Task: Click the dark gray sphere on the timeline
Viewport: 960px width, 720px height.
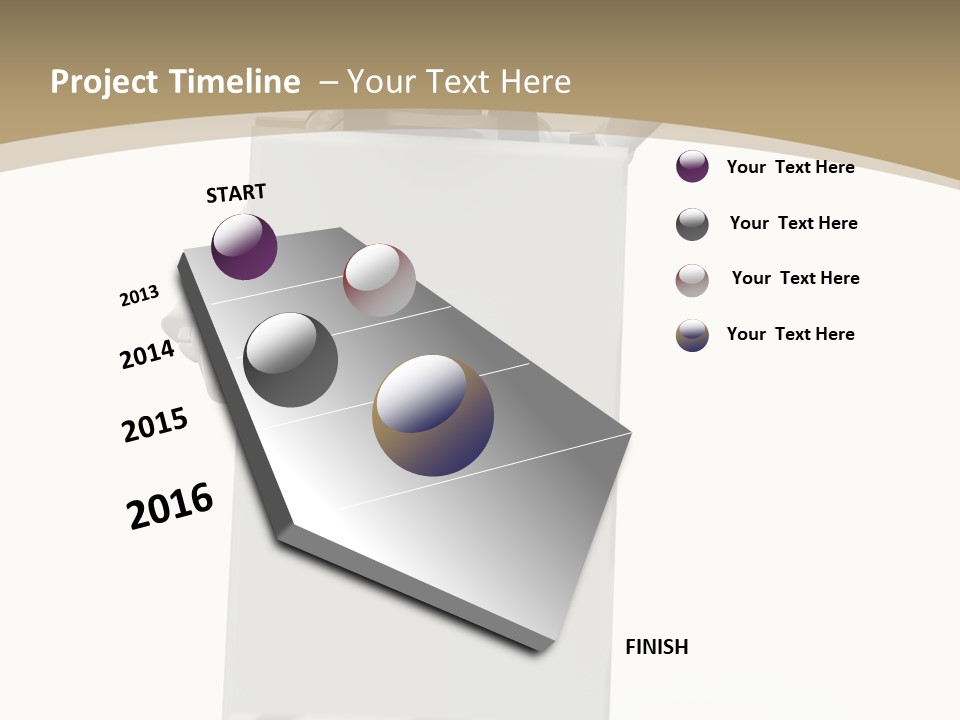Action: pos(290,355)
